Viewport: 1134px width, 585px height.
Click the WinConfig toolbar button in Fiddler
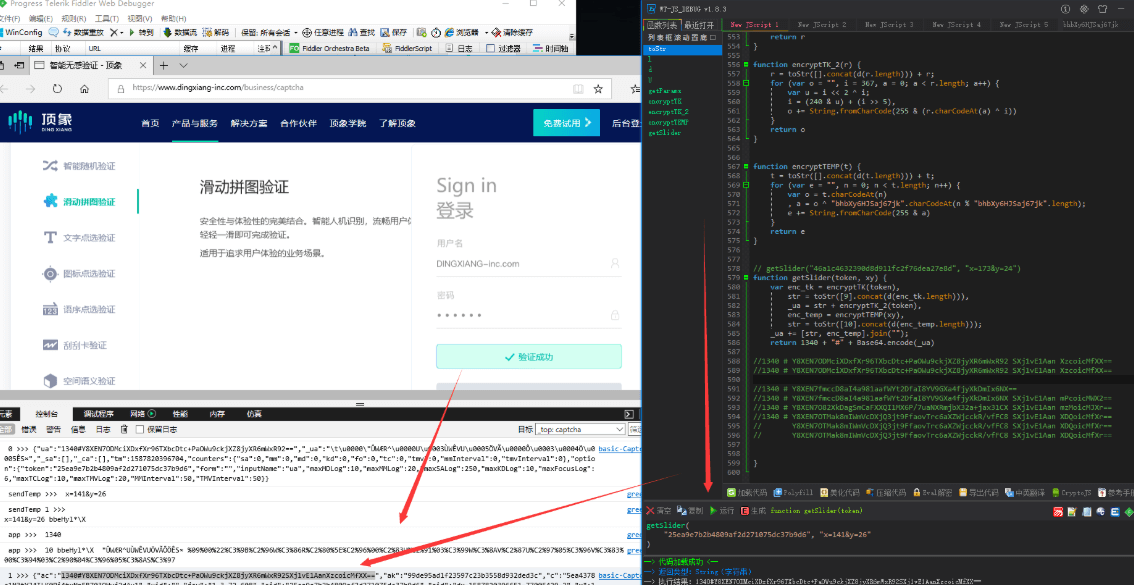(22, 32)
